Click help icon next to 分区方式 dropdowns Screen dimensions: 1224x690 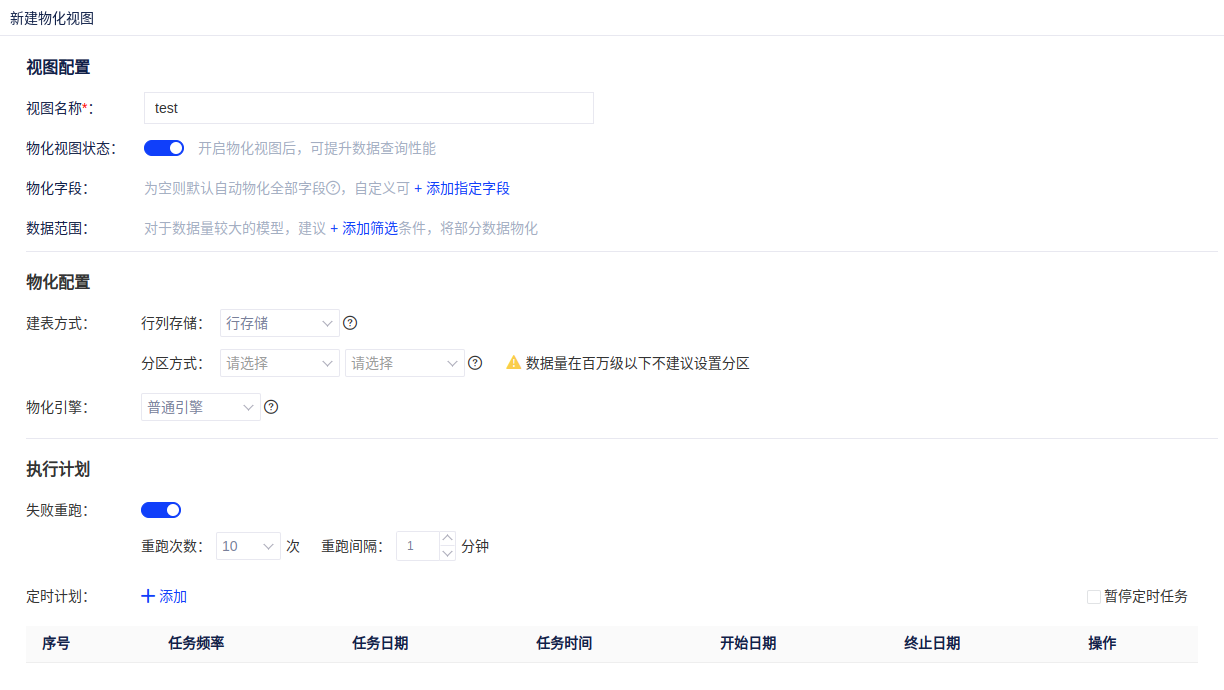click(x=475, y=363)
